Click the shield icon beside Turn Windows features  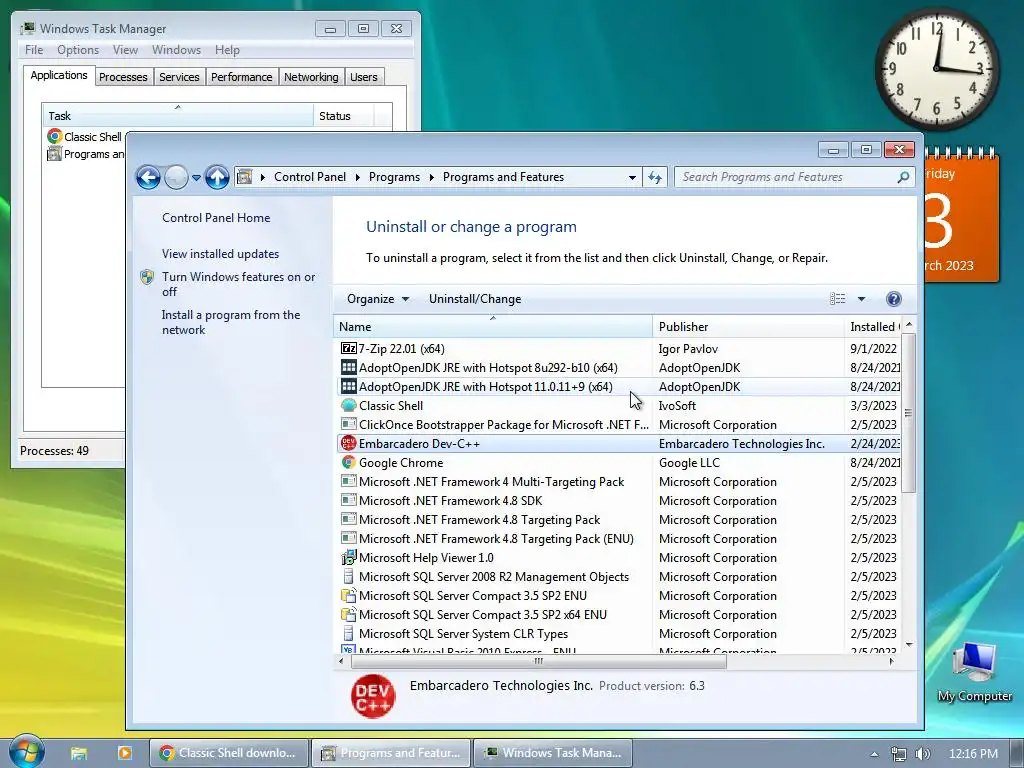pyautogui.click(x=147, y=277)
